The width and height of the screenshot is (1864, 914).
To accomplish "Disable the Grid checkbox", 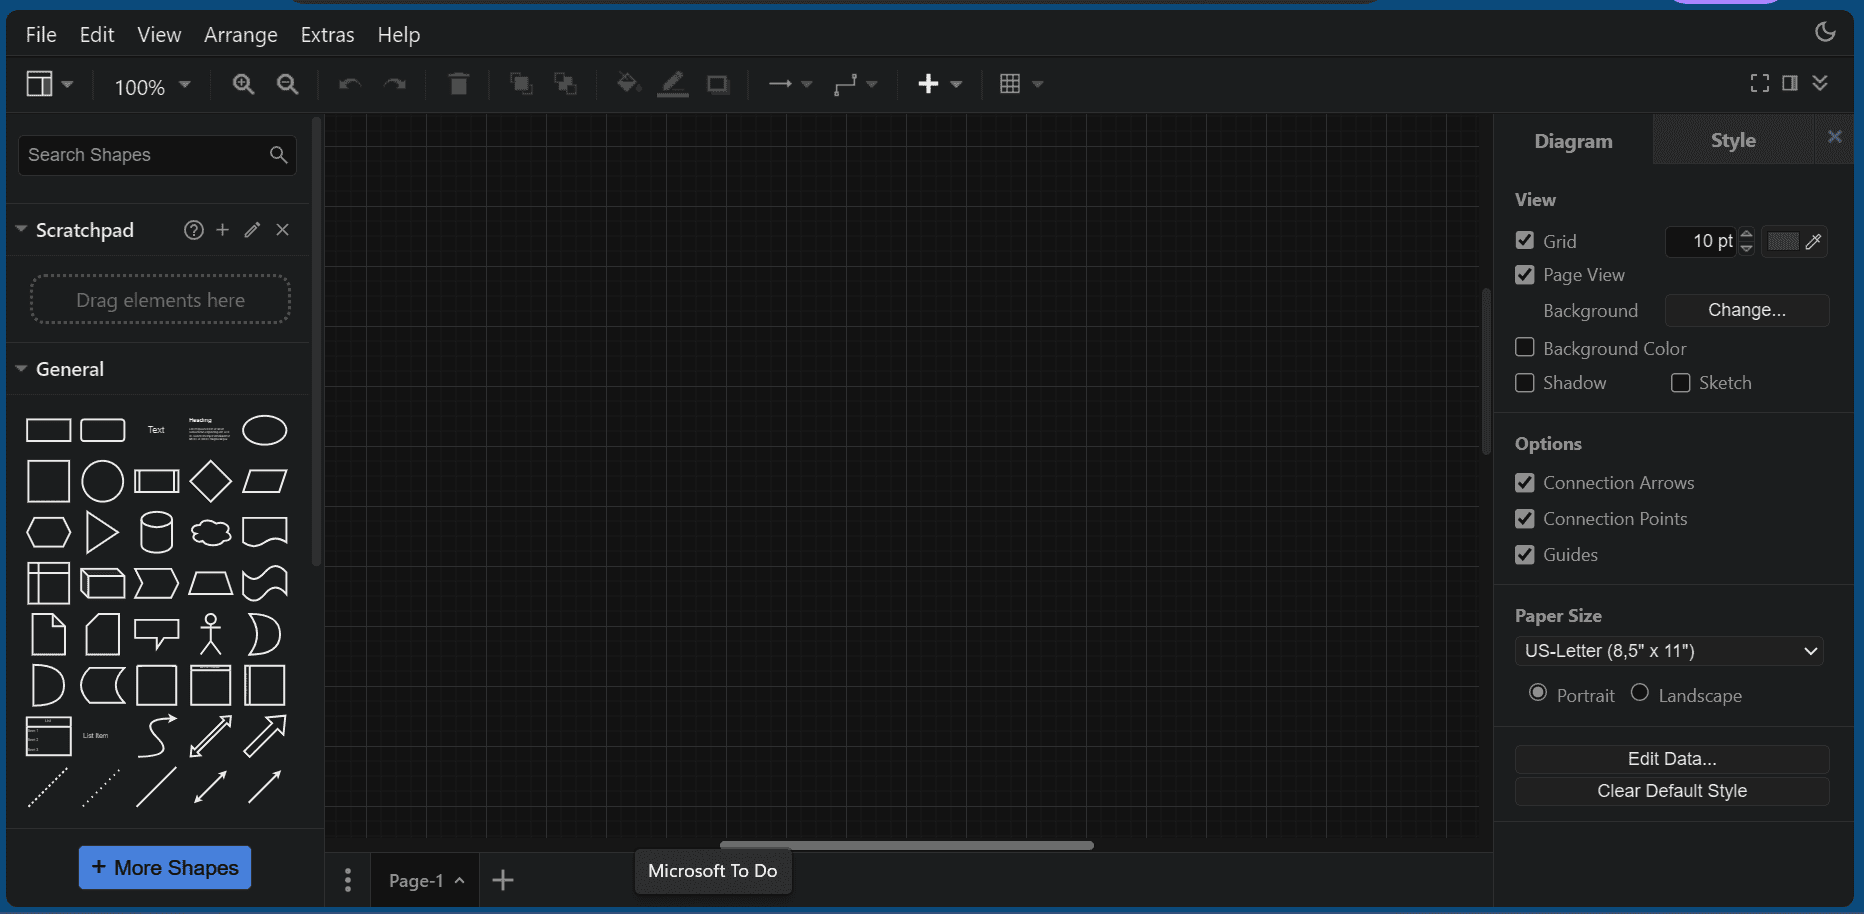I will click(x=1525, y=241).
